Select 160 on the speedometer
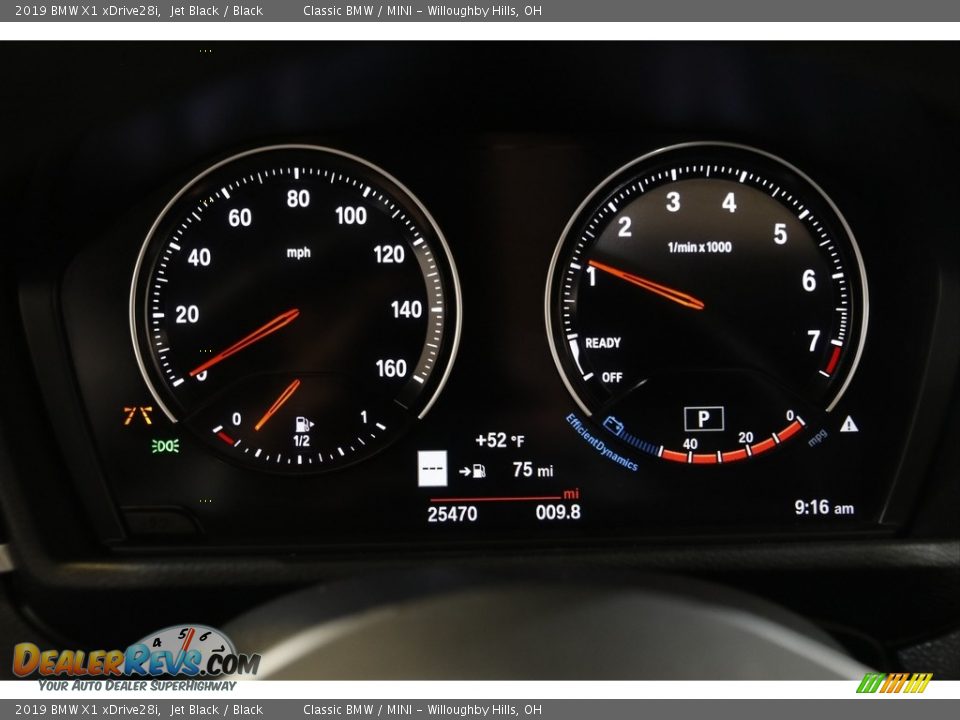Viewport: 960px width, 720px height. 391,368
